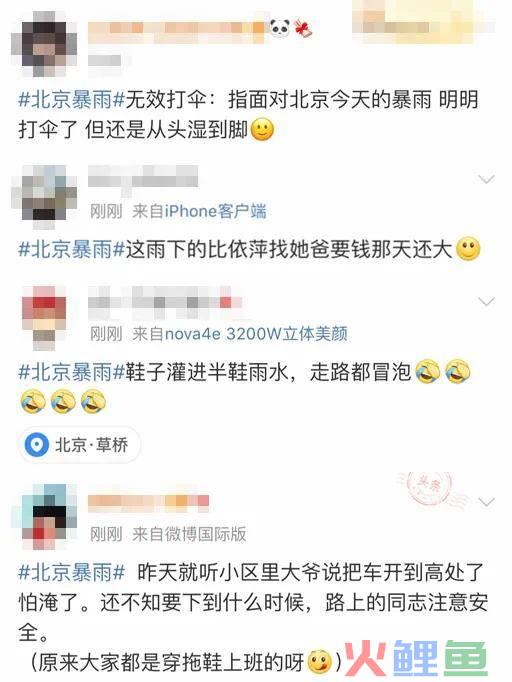Screen dimensions: 512x682
Task: Open the chevron menu on the 微博国际版 post
Action: tap(486, 501)
